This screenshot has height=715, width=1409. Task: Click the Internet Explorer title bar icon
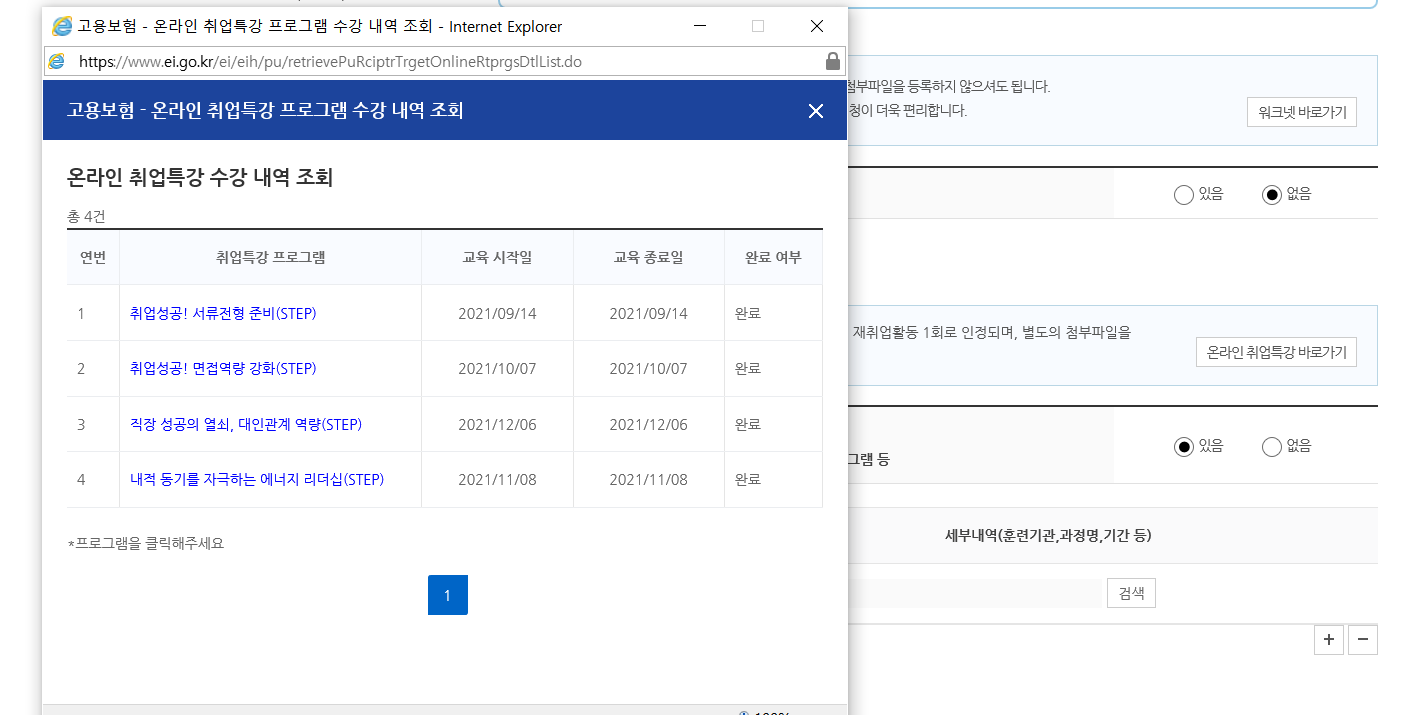coord(62,26)
